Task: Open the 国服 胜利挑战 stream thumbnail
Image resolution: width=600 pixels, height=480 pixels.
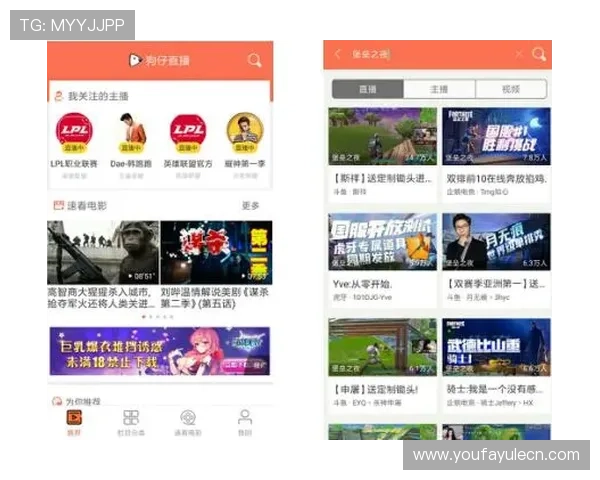Action: tap(496, 136)
